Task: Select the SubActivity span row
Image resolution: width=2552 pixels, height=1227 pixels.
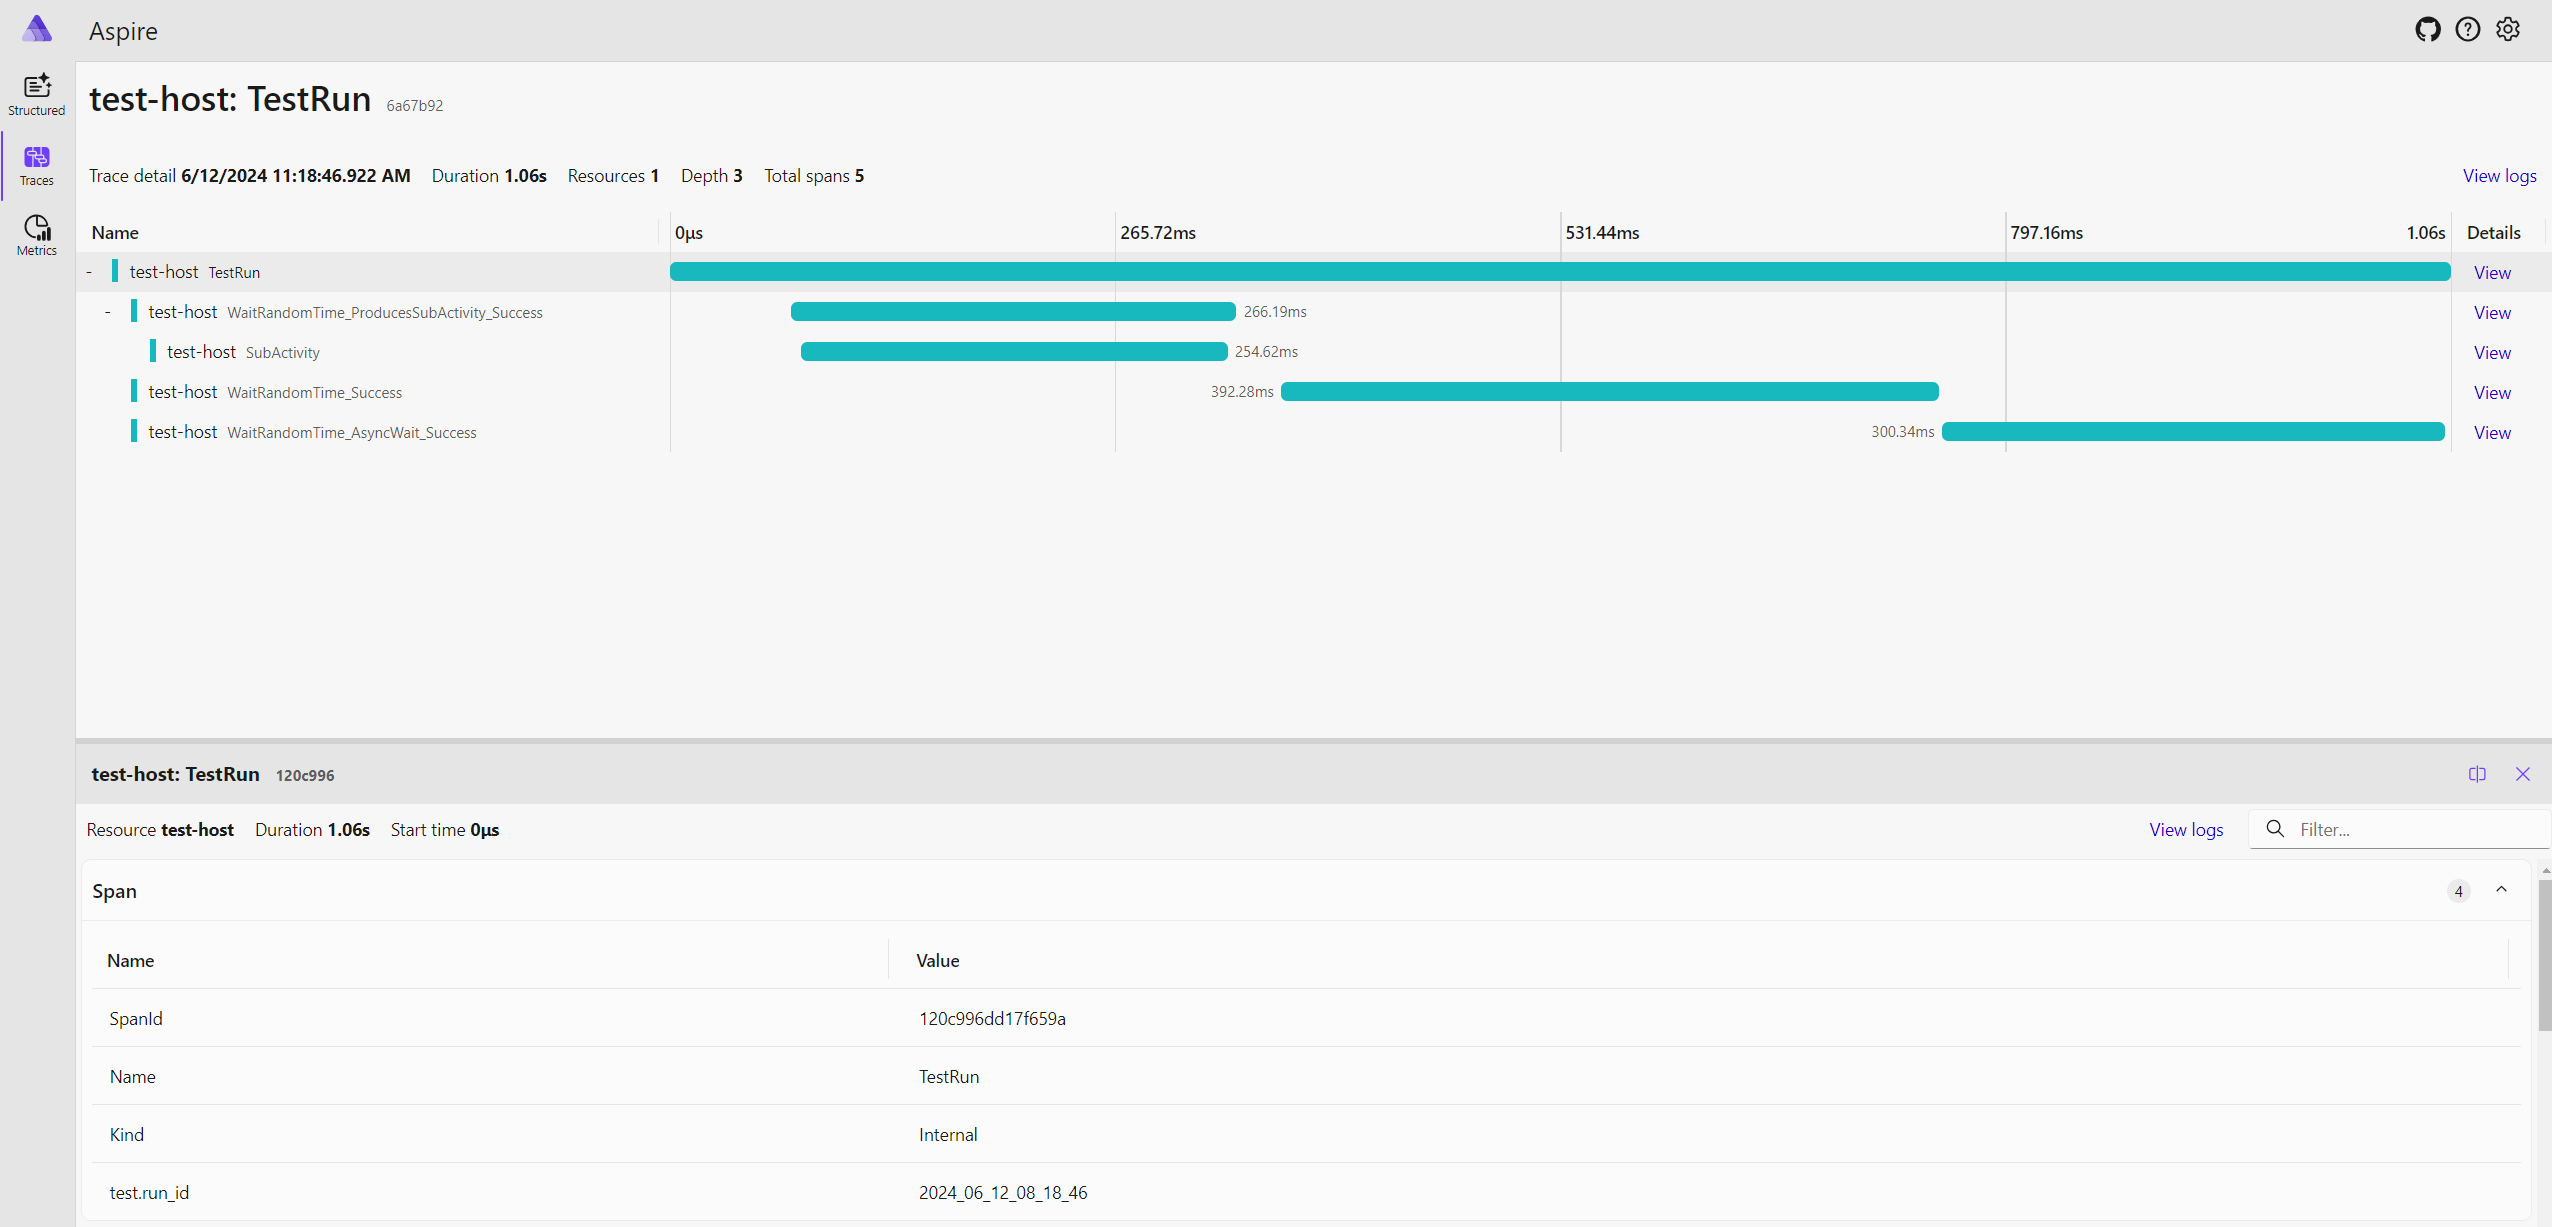Action: tap(1313, 352)
